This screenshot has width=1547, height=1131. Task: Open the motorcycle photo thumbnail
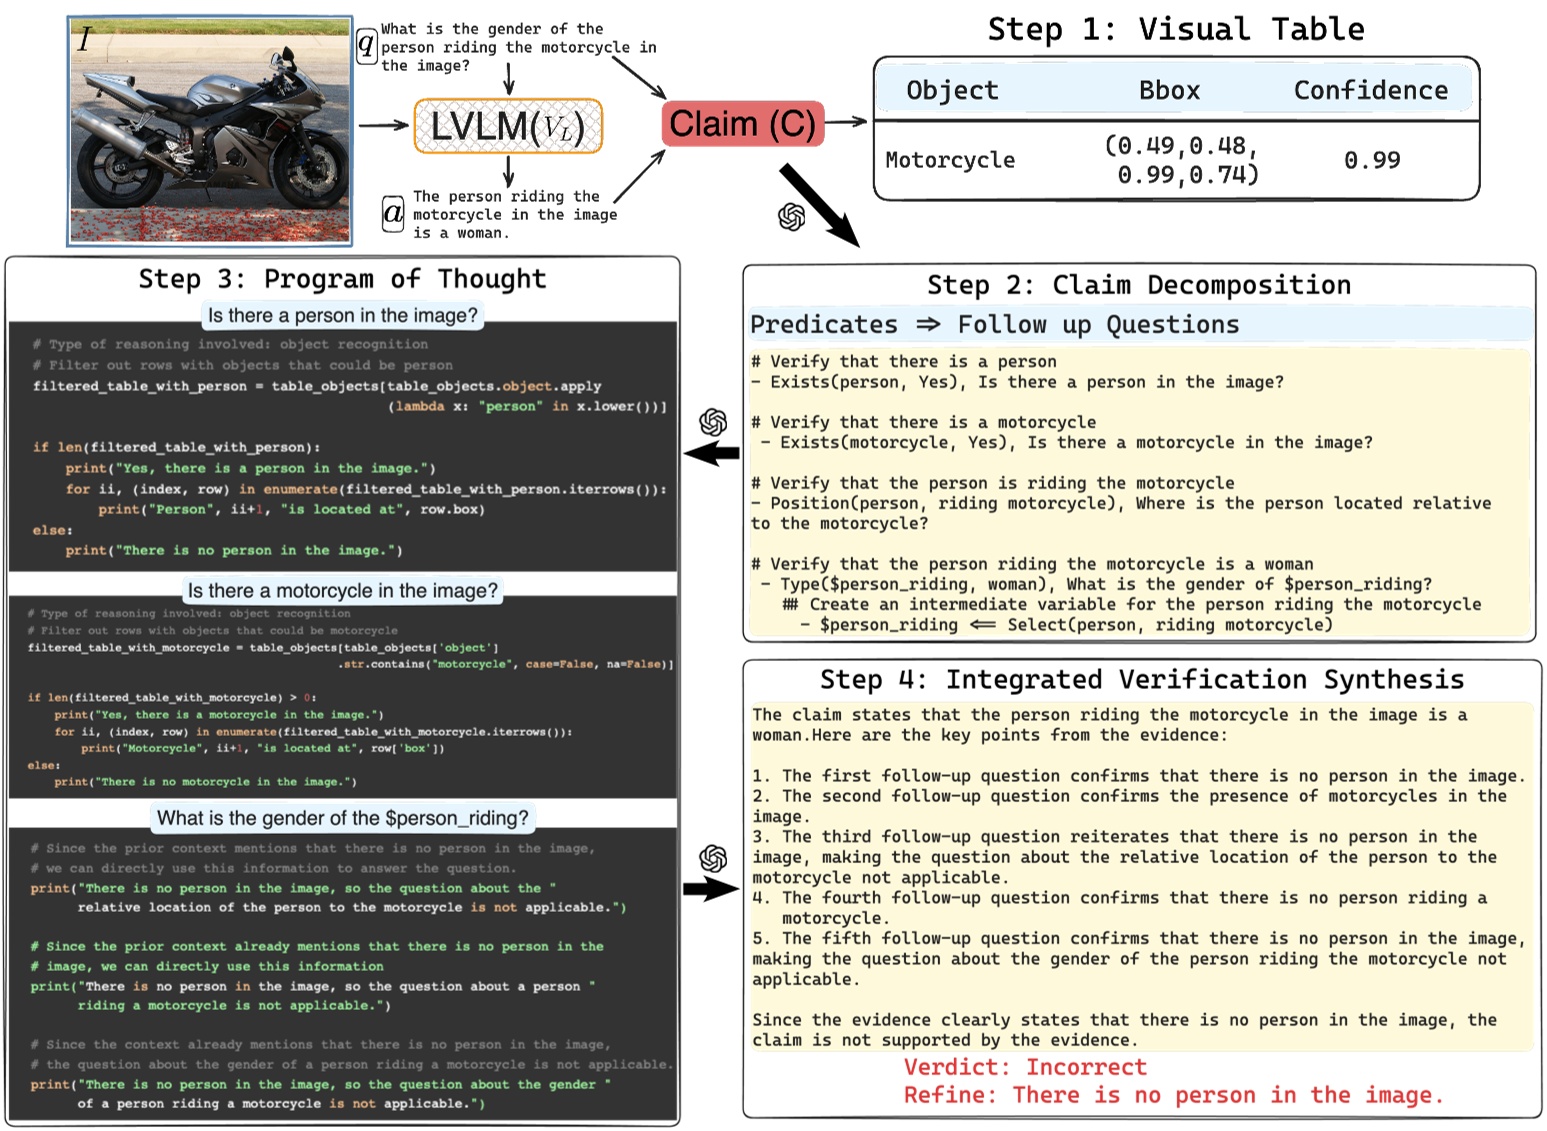coord(210,131)
